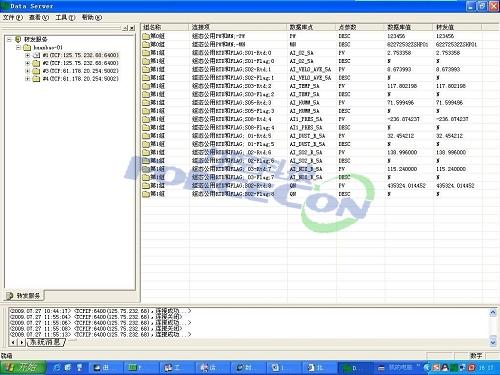Click folder icon of row valued 435324.014452

(146, 186)
